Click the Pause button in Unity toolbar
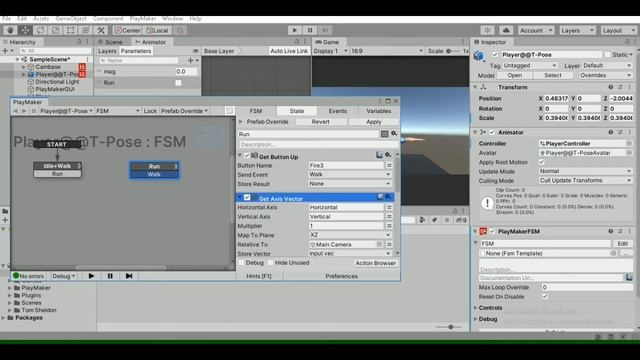640x360 pixels. point(310,30)
